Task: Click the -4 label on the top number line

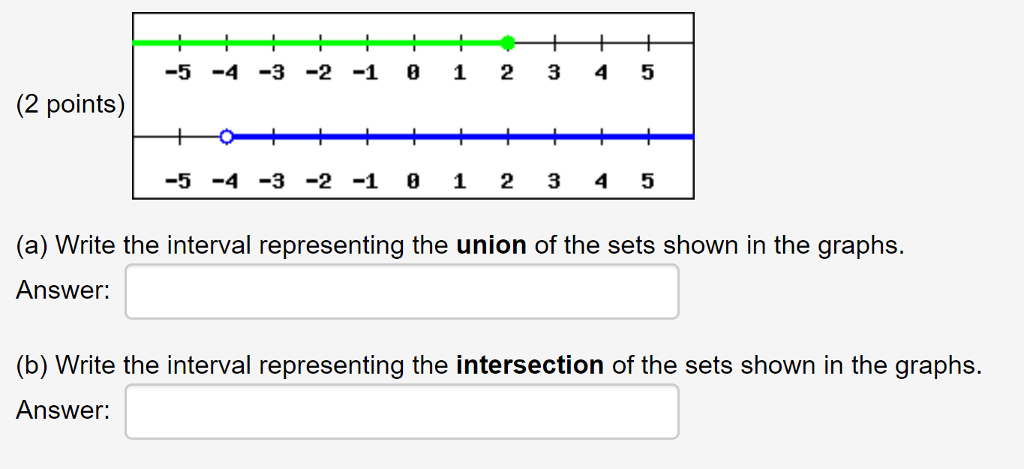Action: pos(224,73)
